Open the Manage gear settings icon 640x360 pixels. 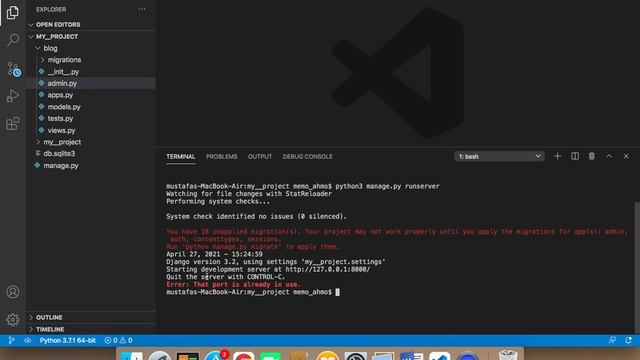click(x=13, y=319)
